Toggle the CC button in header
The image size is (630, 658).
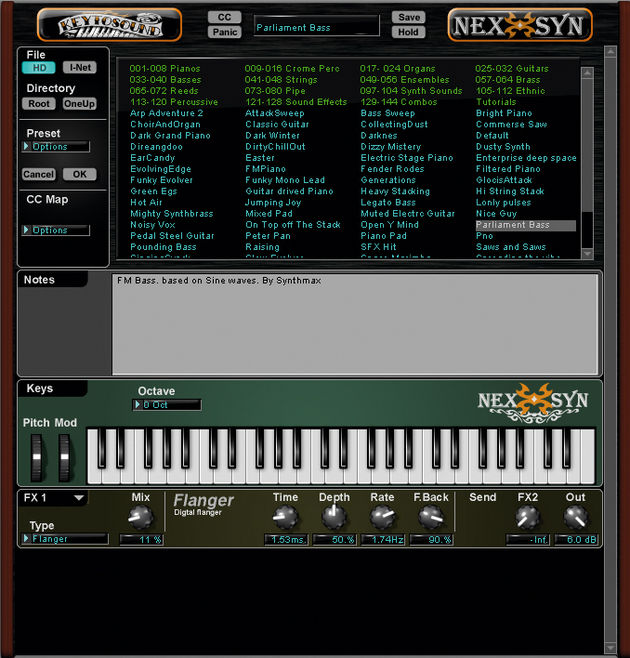click(225, 17)
